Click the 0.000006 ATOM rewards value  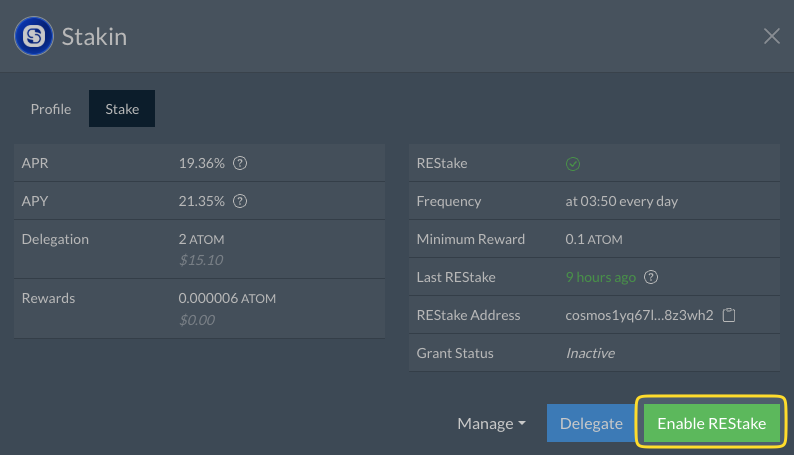pyautogui.click(x=227, y=298)
